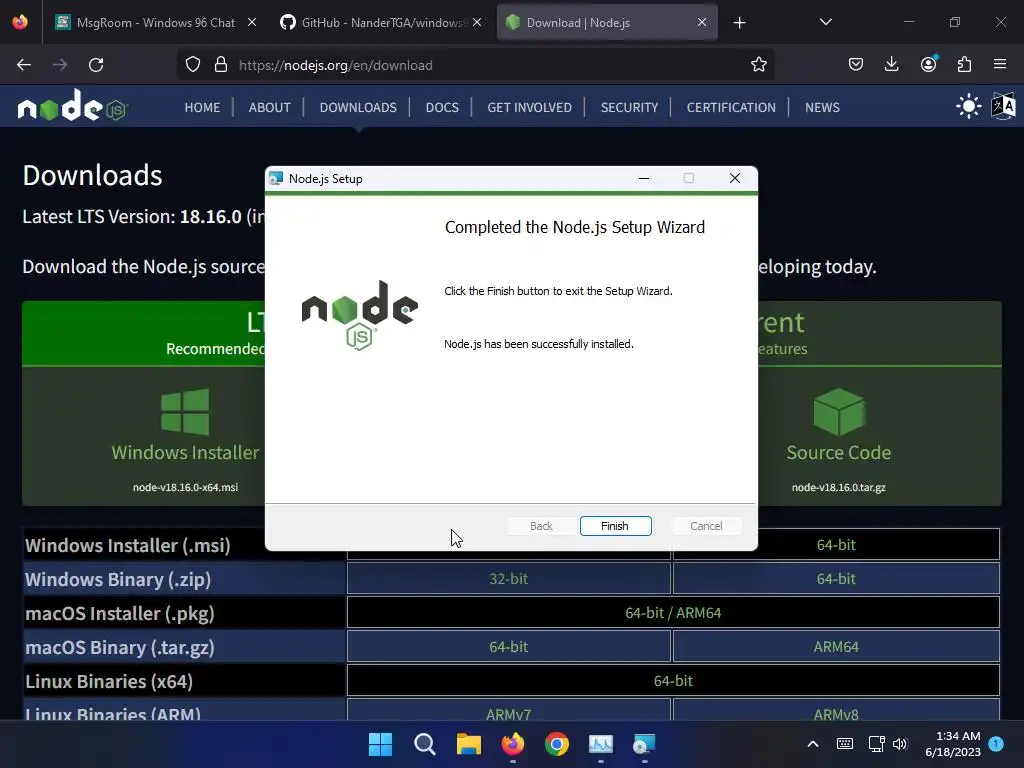Expand the list all tabs chevron
Screen dimensions: 1024x768
coord(825,22)
